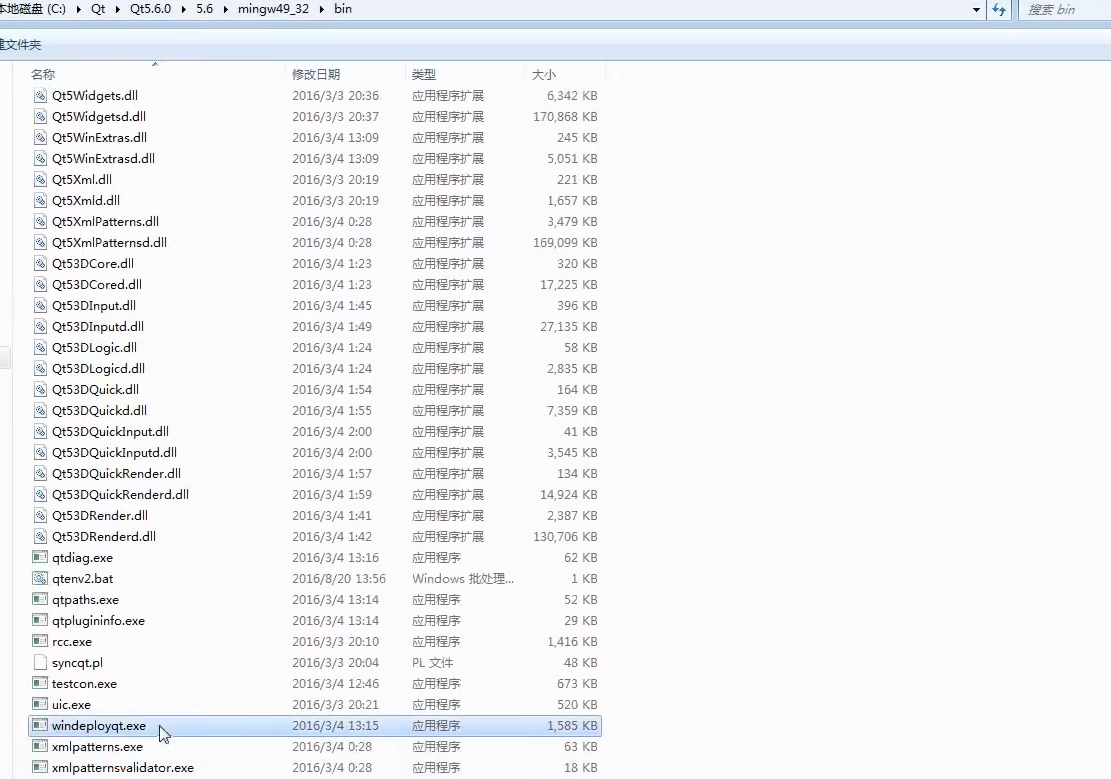The width and height of the screenshot is (1111, 779).
Task: Select the Qt53DQuickRenderd.dll file name
Action: click(120, 495)
